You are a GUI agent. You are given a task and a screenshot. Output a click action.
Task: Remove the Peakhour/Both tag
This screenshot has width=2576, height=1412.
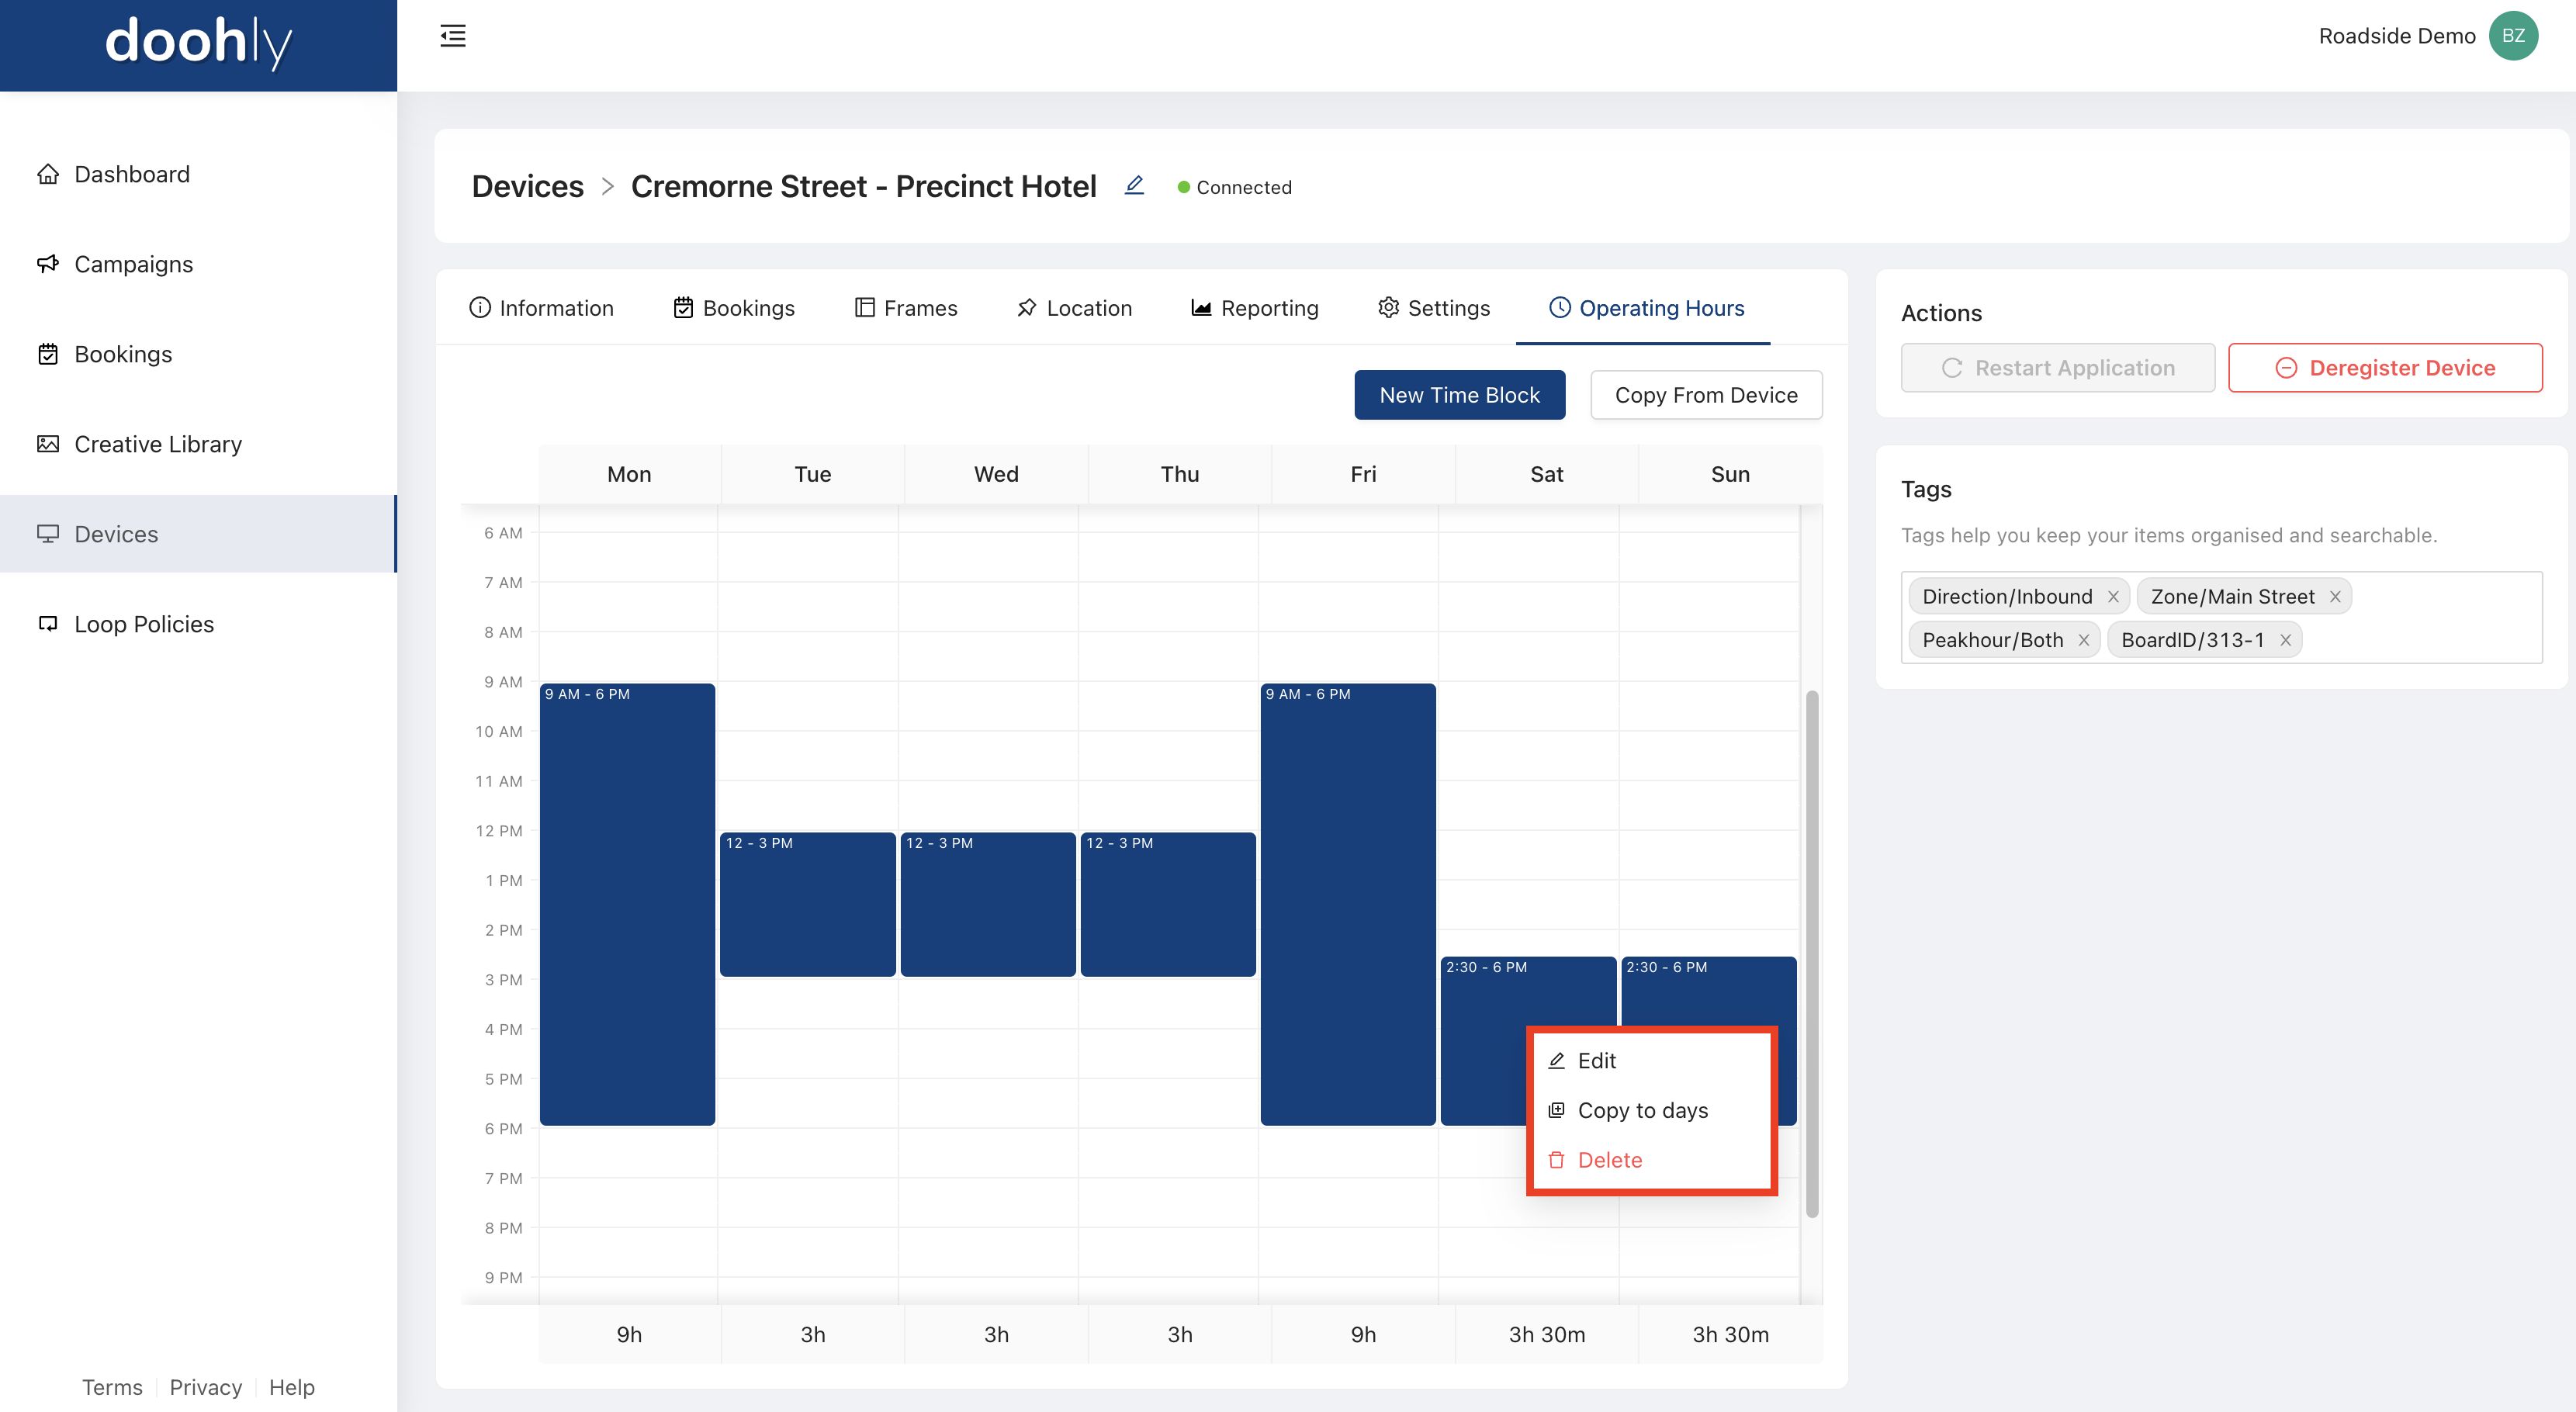(2084, 641)
